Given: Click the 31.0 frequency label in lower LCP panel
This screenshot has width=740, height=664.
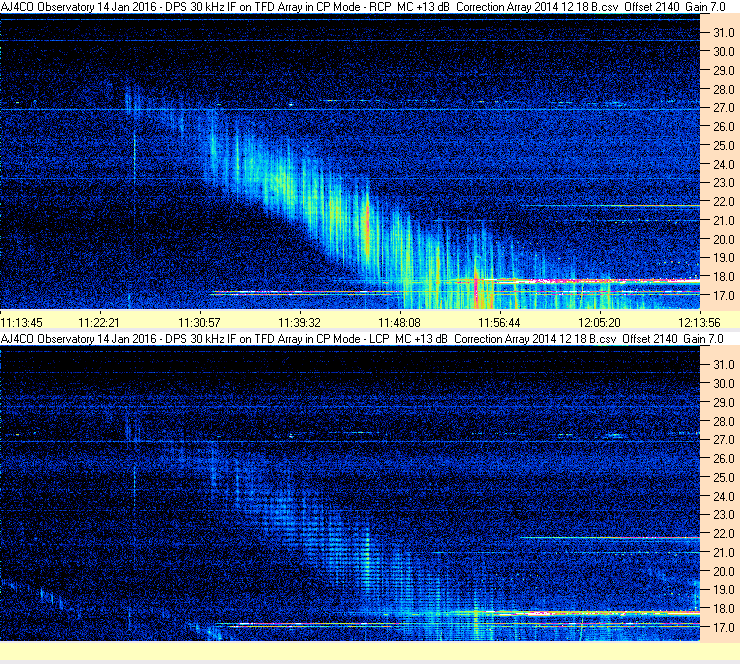Looking at the screenshot, I should tap(723, 365).
